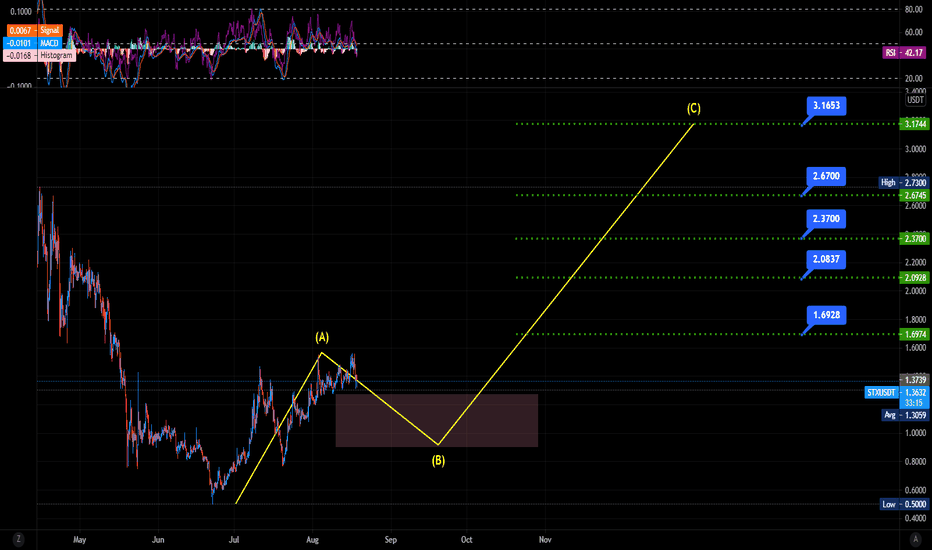Click the gray 1.3739 crosshair price label

[915, 380]
